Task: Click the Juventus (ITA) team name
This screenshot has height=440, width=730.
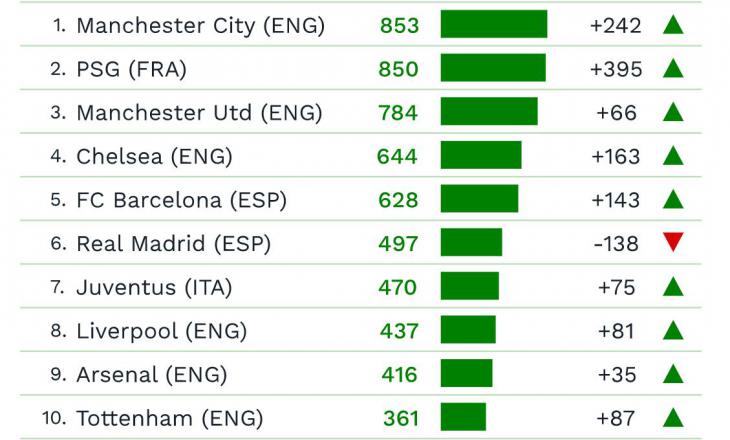Action: pos(154,287)
